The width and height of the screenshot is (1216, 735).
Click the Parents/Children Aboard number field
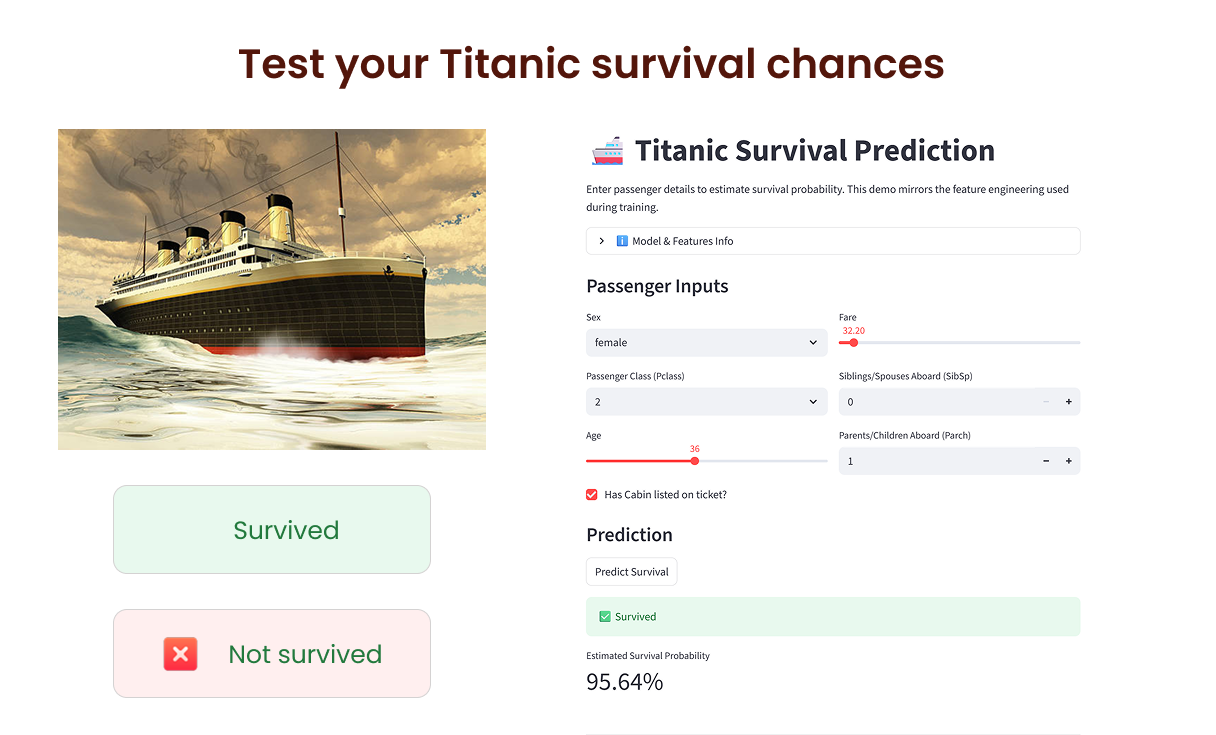tap(937, 461)
